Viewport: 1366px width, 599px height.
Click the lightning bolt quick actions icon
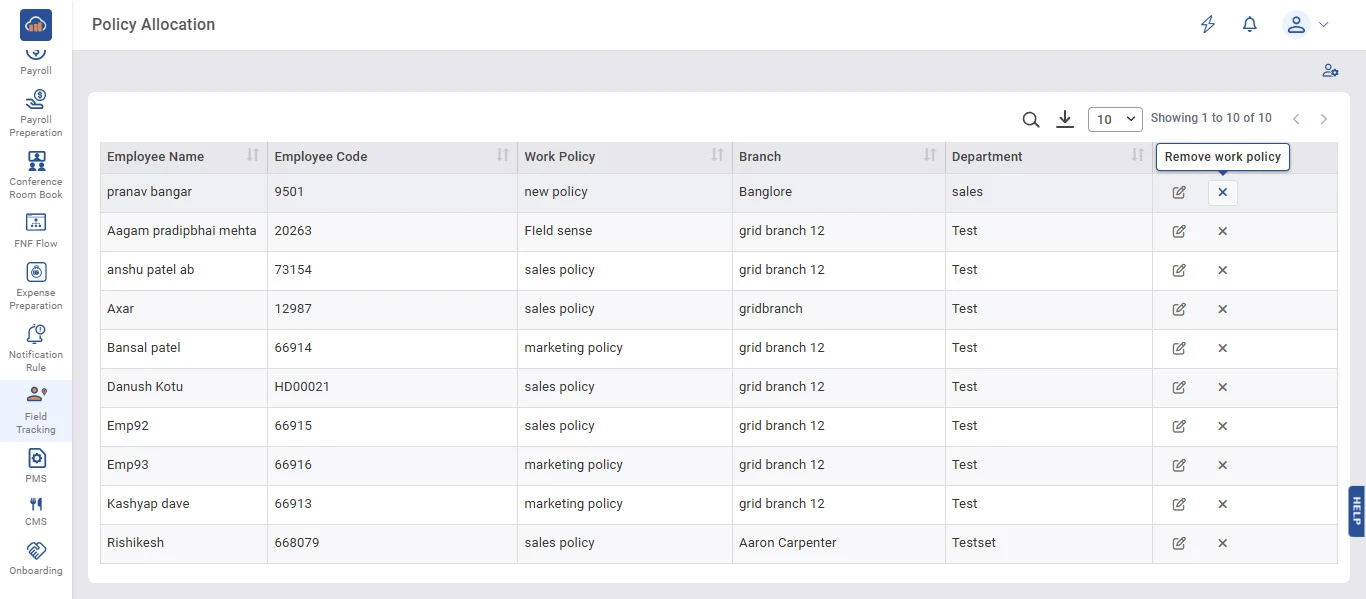click(x=1208, y=25)
